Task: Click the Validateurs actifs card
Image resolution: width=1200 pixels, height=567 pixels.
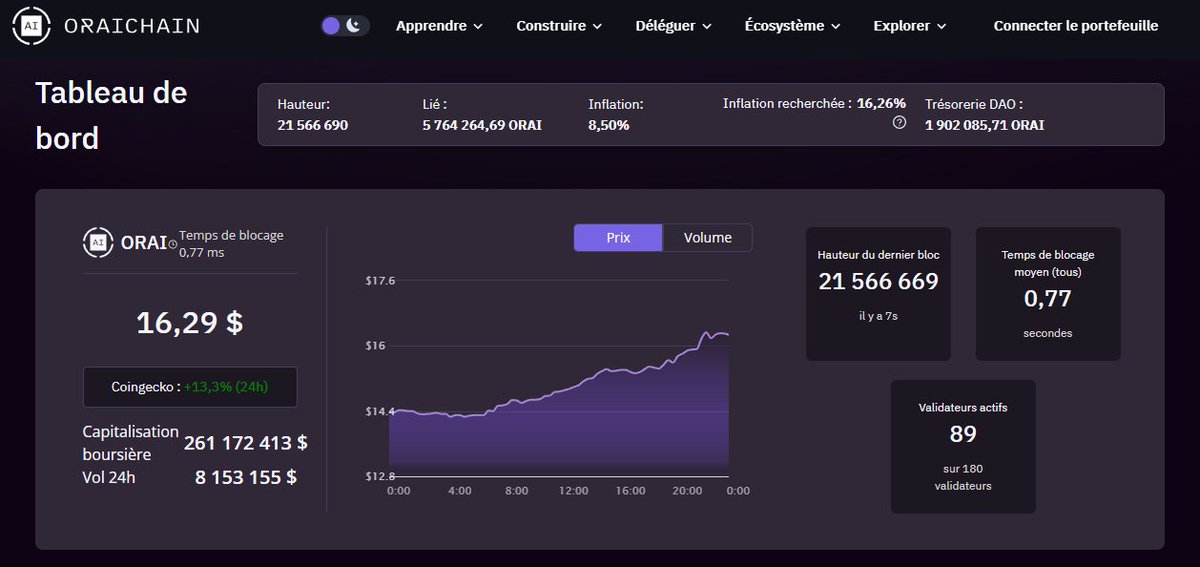Action: click(963, 446)
